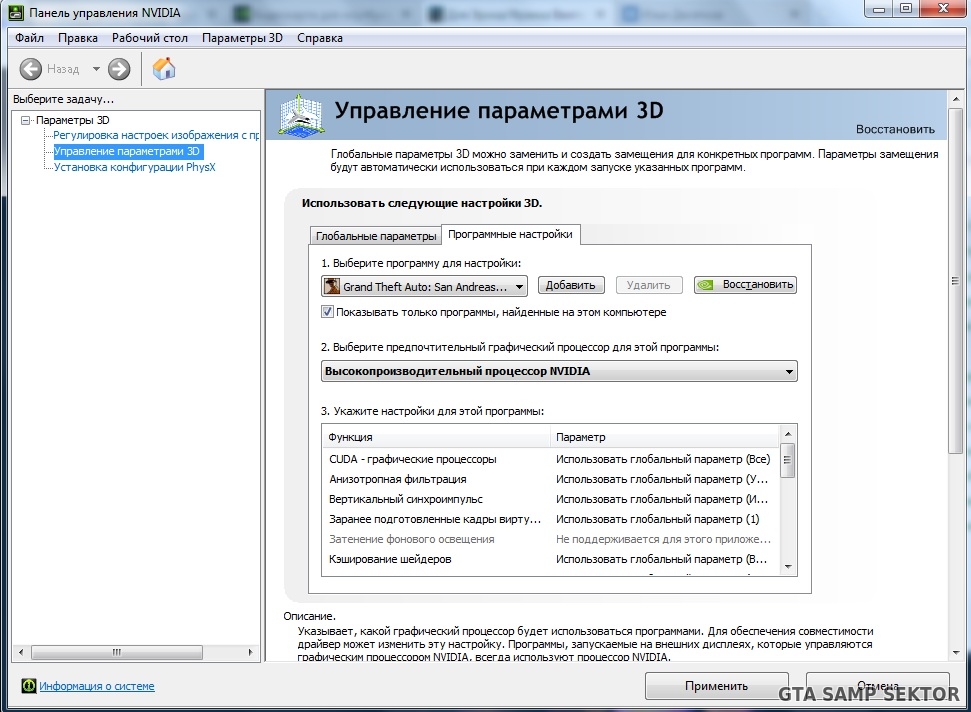Click the NVIDIA Control Panel title icon
Viewport: 971px width, 712px height.
16,12
